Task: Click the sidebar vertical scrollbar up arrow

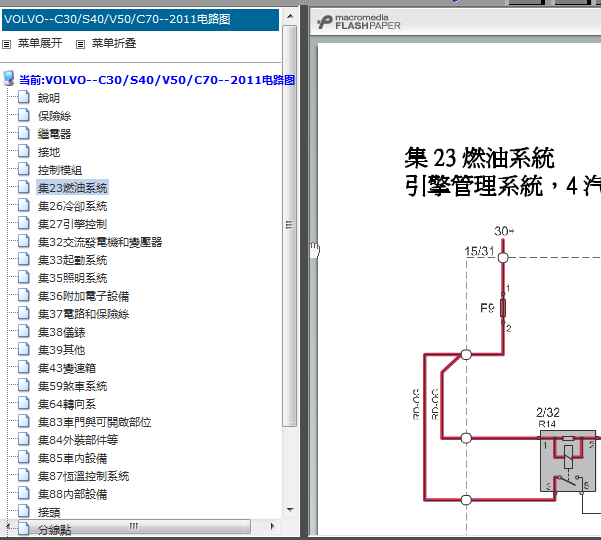Action: click(x=290, y=16)
